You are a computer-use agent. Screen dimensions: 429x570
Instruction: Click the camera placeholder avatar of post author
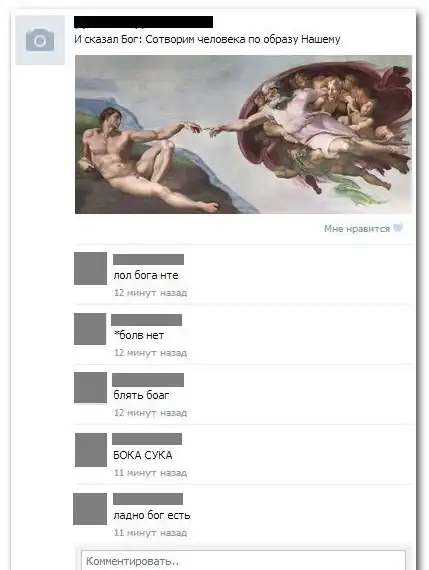click(x=40, y=40)
